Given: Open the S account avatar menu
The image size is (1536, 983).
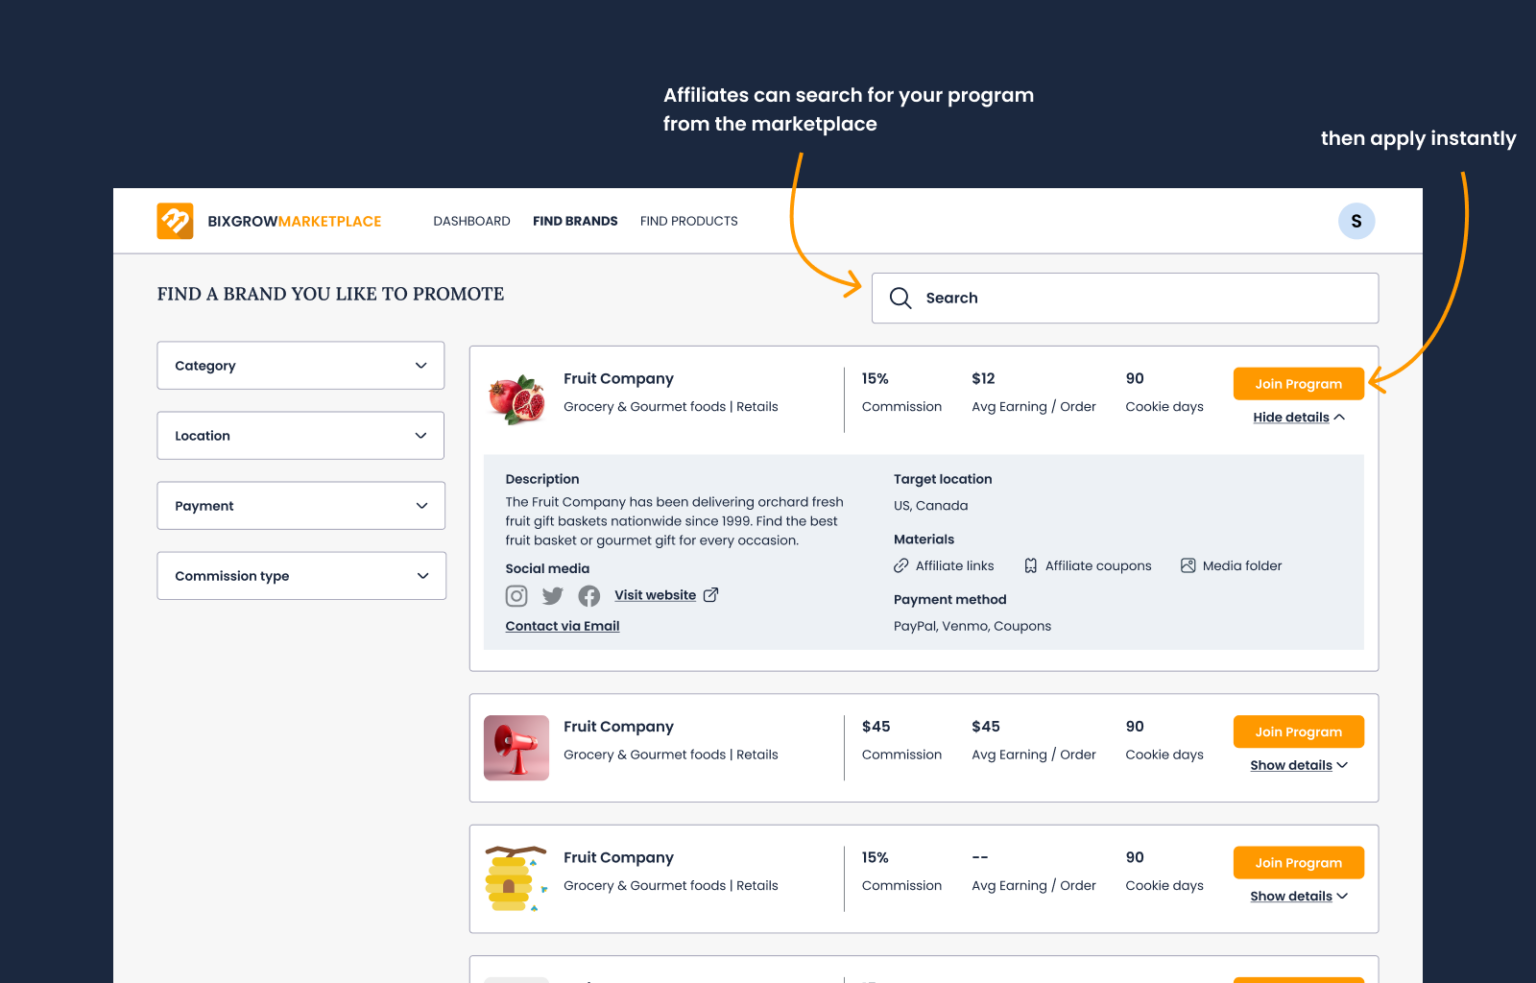Looking at the screenshot, I should (1356, 221).
